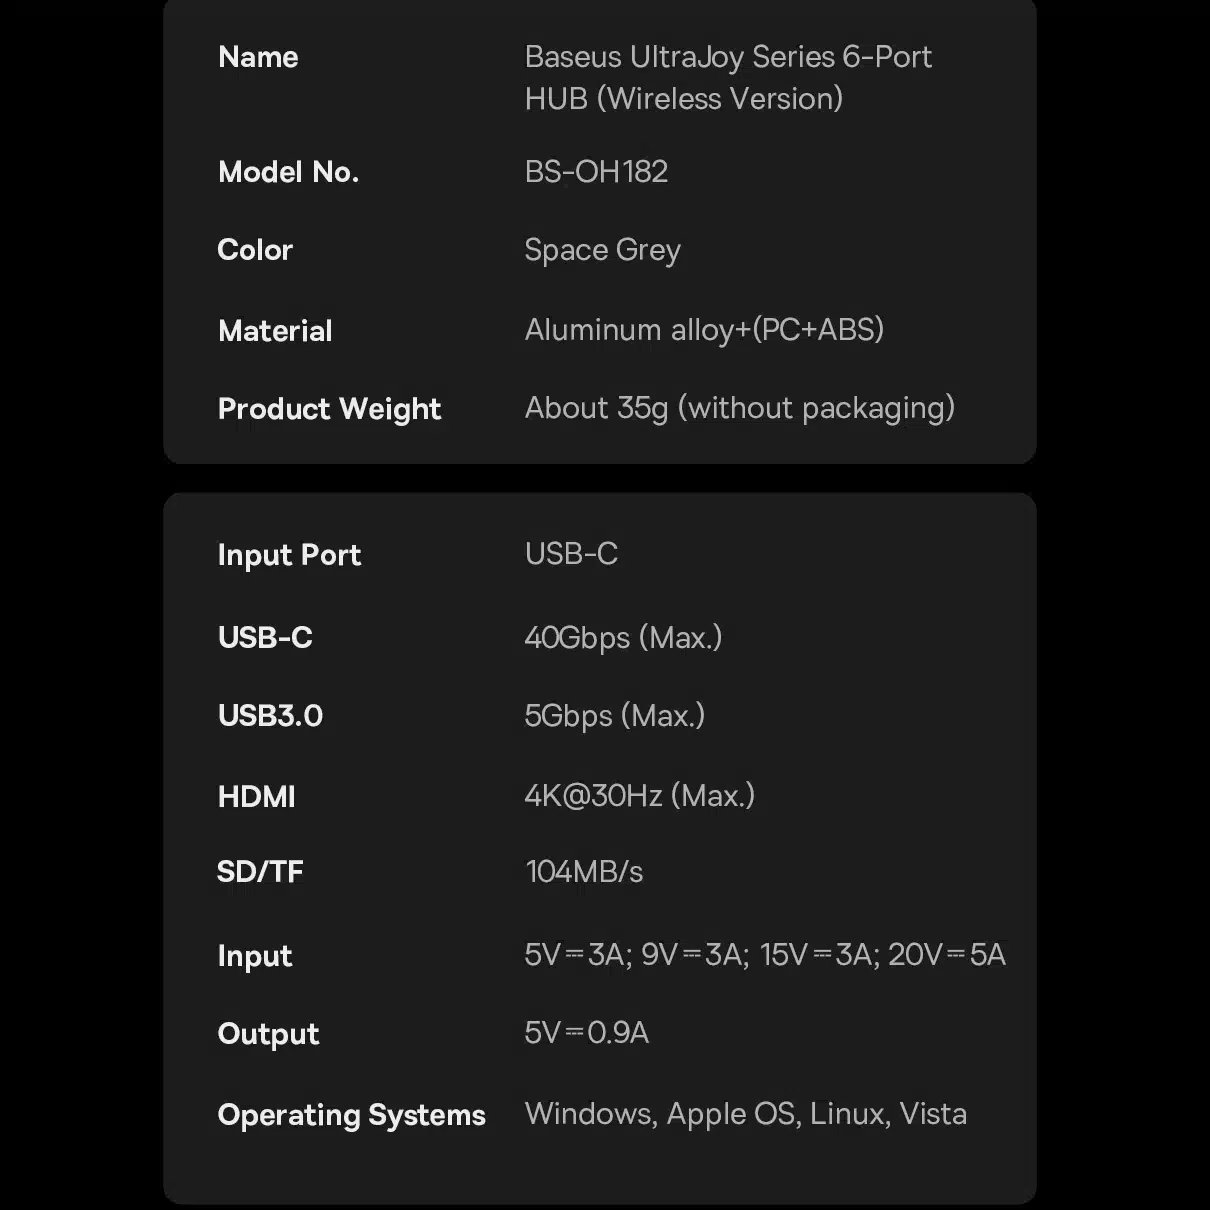Click the Space Grey color value
Screen dimensions: 1210x1210
tap(602, 250)
